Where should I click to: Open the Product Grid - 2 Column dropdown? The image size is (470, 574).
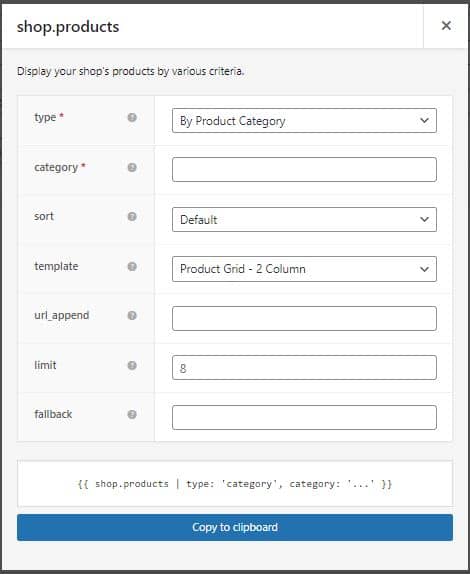(304, 269)
